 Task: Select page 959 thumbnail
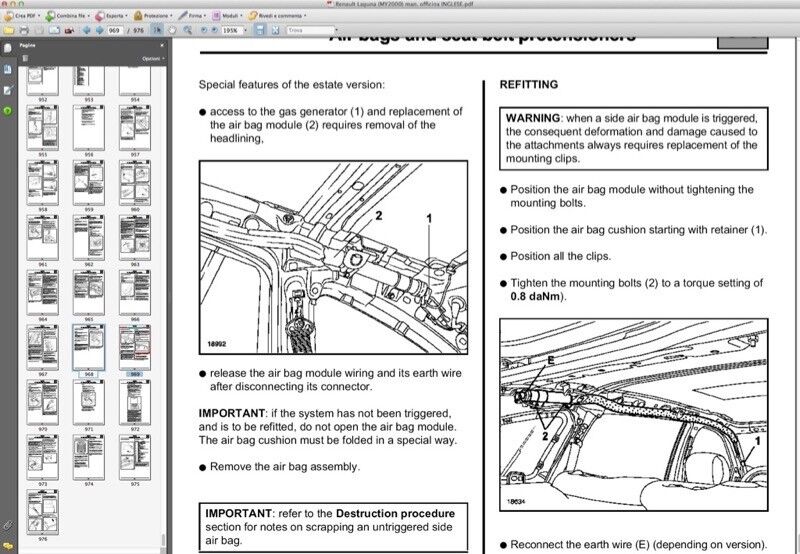[89, 183]
